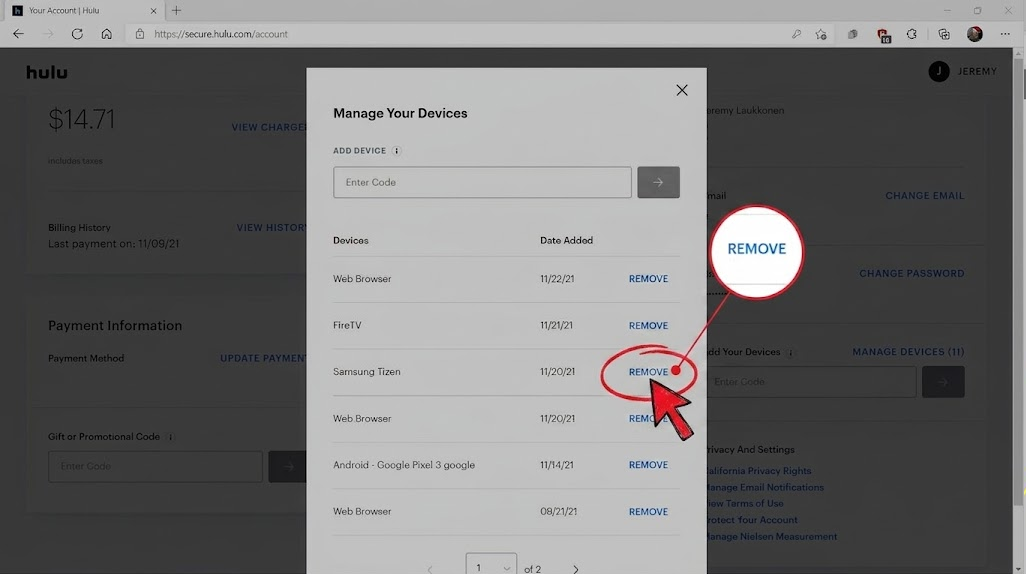Open a new browser tab
The image size is (1026, 574).
tap(176, 10)
